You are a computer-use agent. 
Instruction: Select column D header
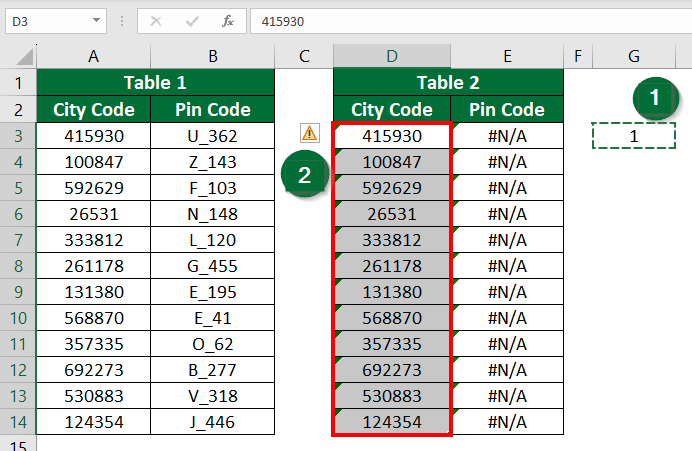(392, 56)
